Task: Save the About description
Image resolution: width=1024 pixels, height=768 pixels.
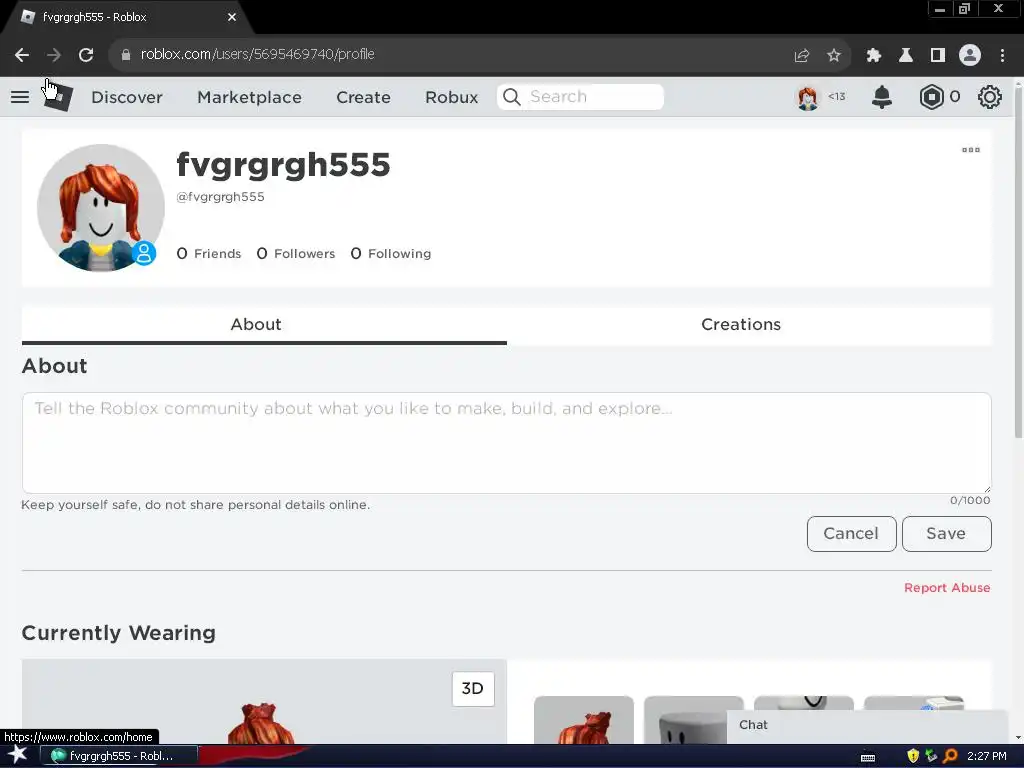Action: point(946,534)
